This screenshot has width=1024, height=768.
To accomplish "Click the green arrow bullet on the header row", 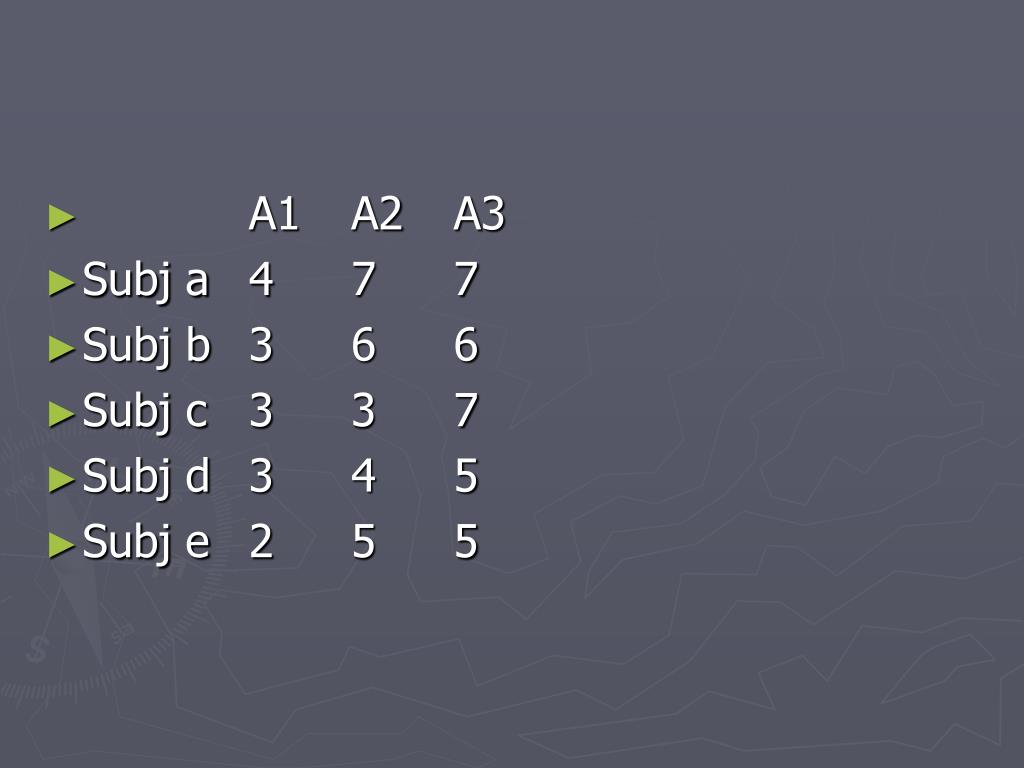I will pos(62,216).
